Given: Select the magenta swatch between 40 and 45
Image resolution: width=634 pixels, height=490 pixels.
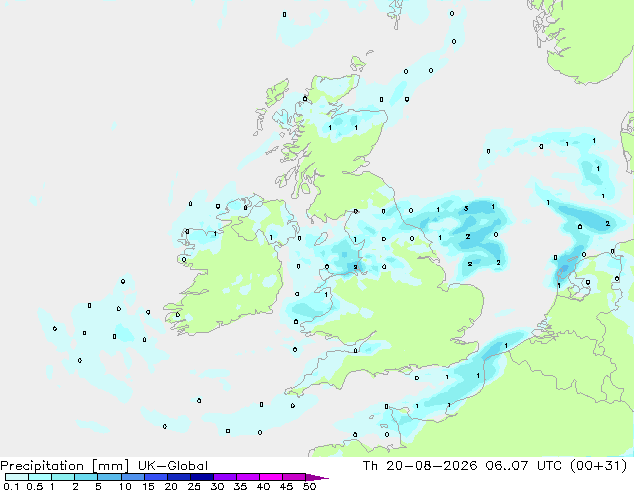Looking at the screenshot, I should pos(271,477).
